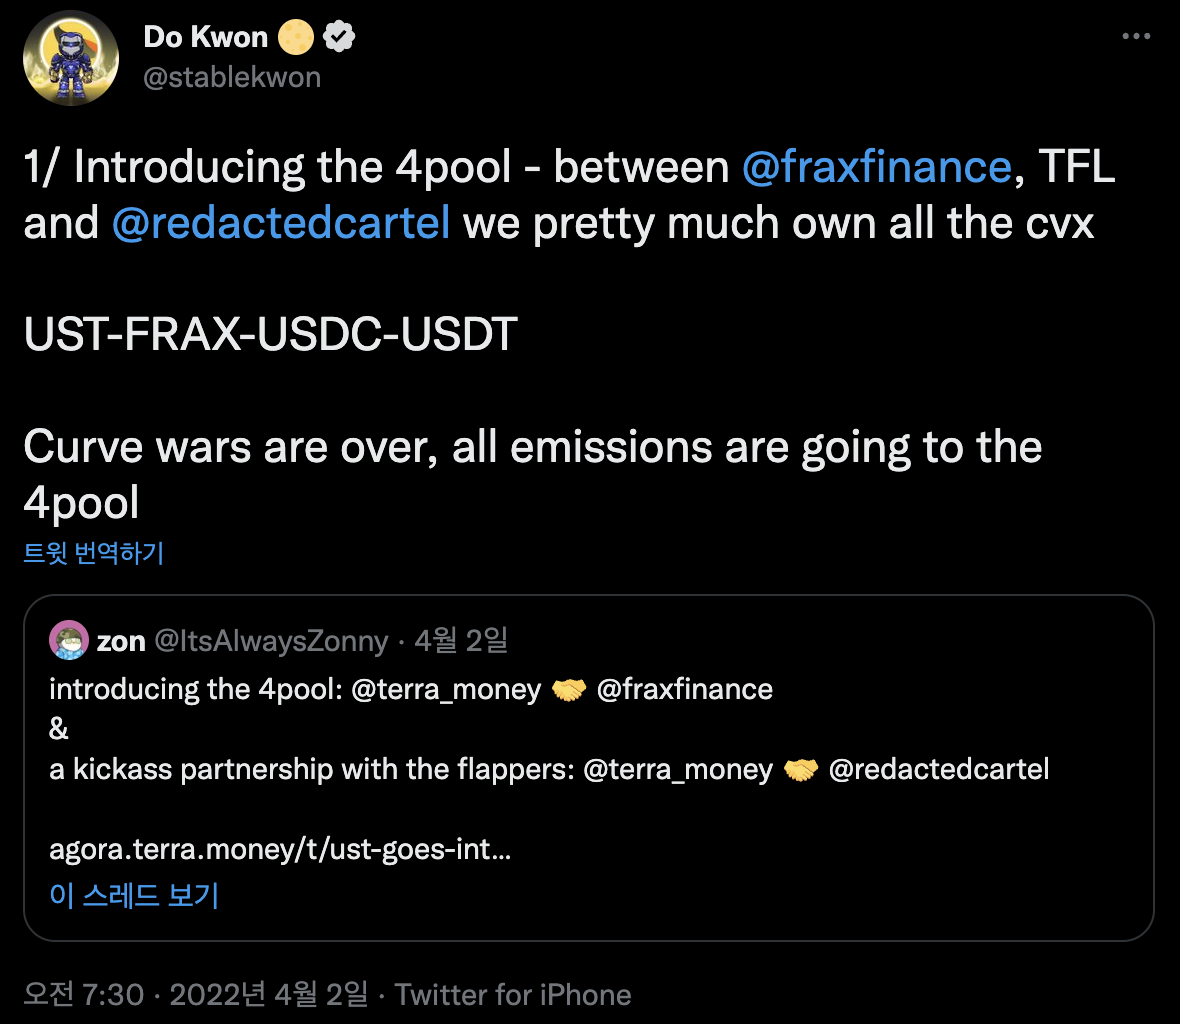Image resolution: width=1180 pixels, height=1024 pixels.
Task: Click the moon emoji next to Do Kwon
Action: point(297,38)
